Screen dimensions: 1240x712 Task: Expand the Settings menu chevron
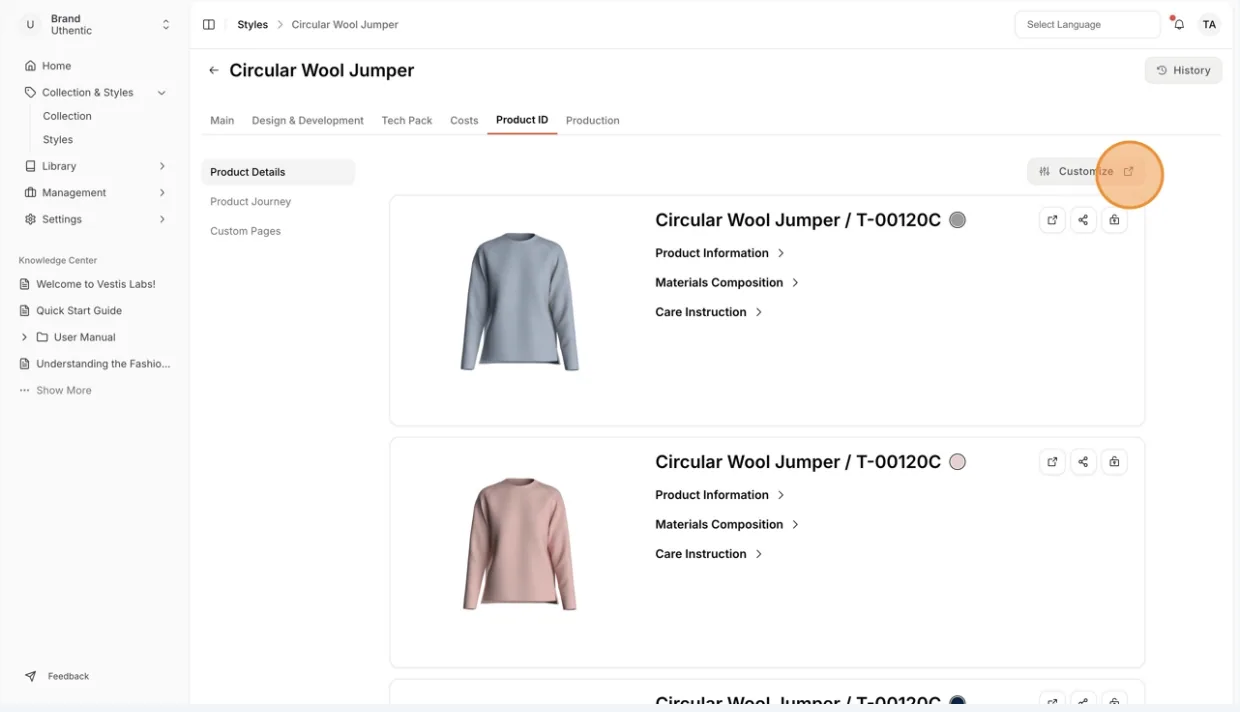coord(162,219)
